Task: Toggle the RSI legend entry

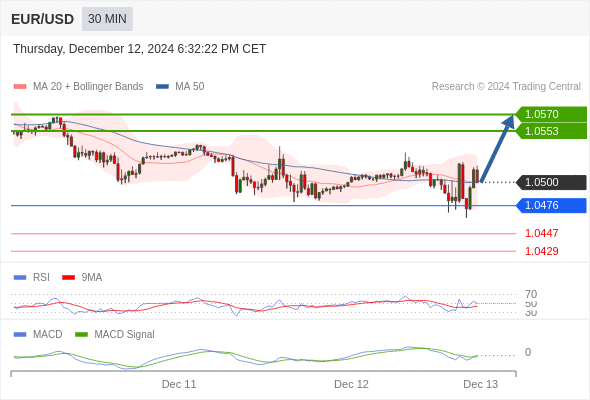Action: point(32,278)
